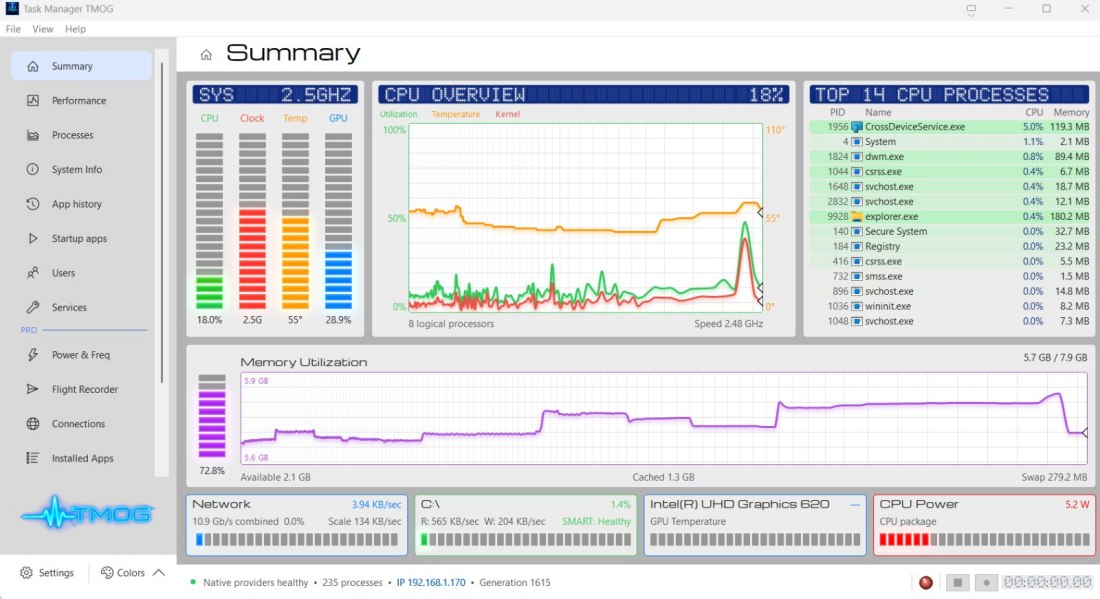Viewport: 1100px width, 599px height.
Task: Select the dwm.exe process row
Action: tap(949, 156)
